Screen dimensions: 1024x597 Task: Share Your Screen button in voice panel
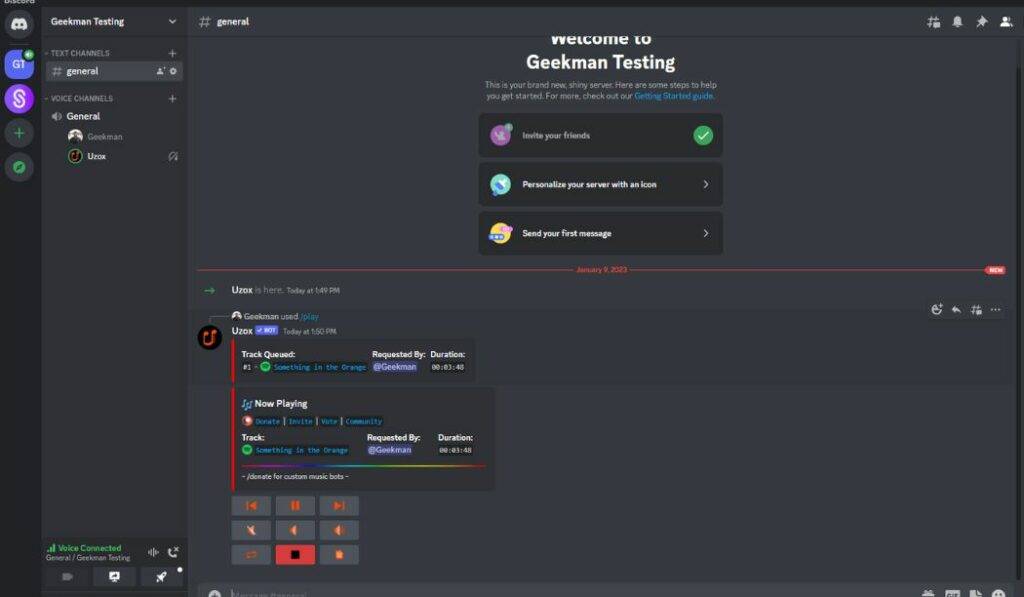pyautogui.click(x=114, y=577)
